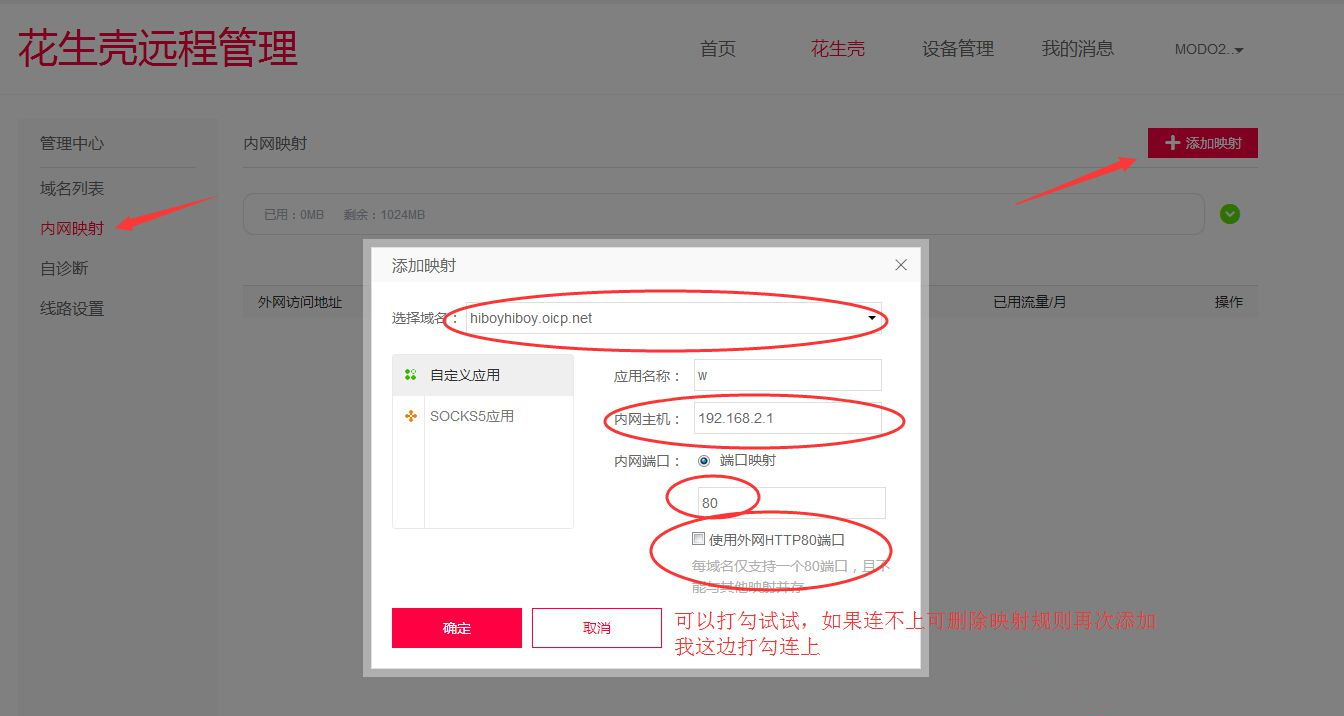This screenshot has height=716, width=1344.
Task: Open 域名列表 in sidebar
Action: (72, 189)
